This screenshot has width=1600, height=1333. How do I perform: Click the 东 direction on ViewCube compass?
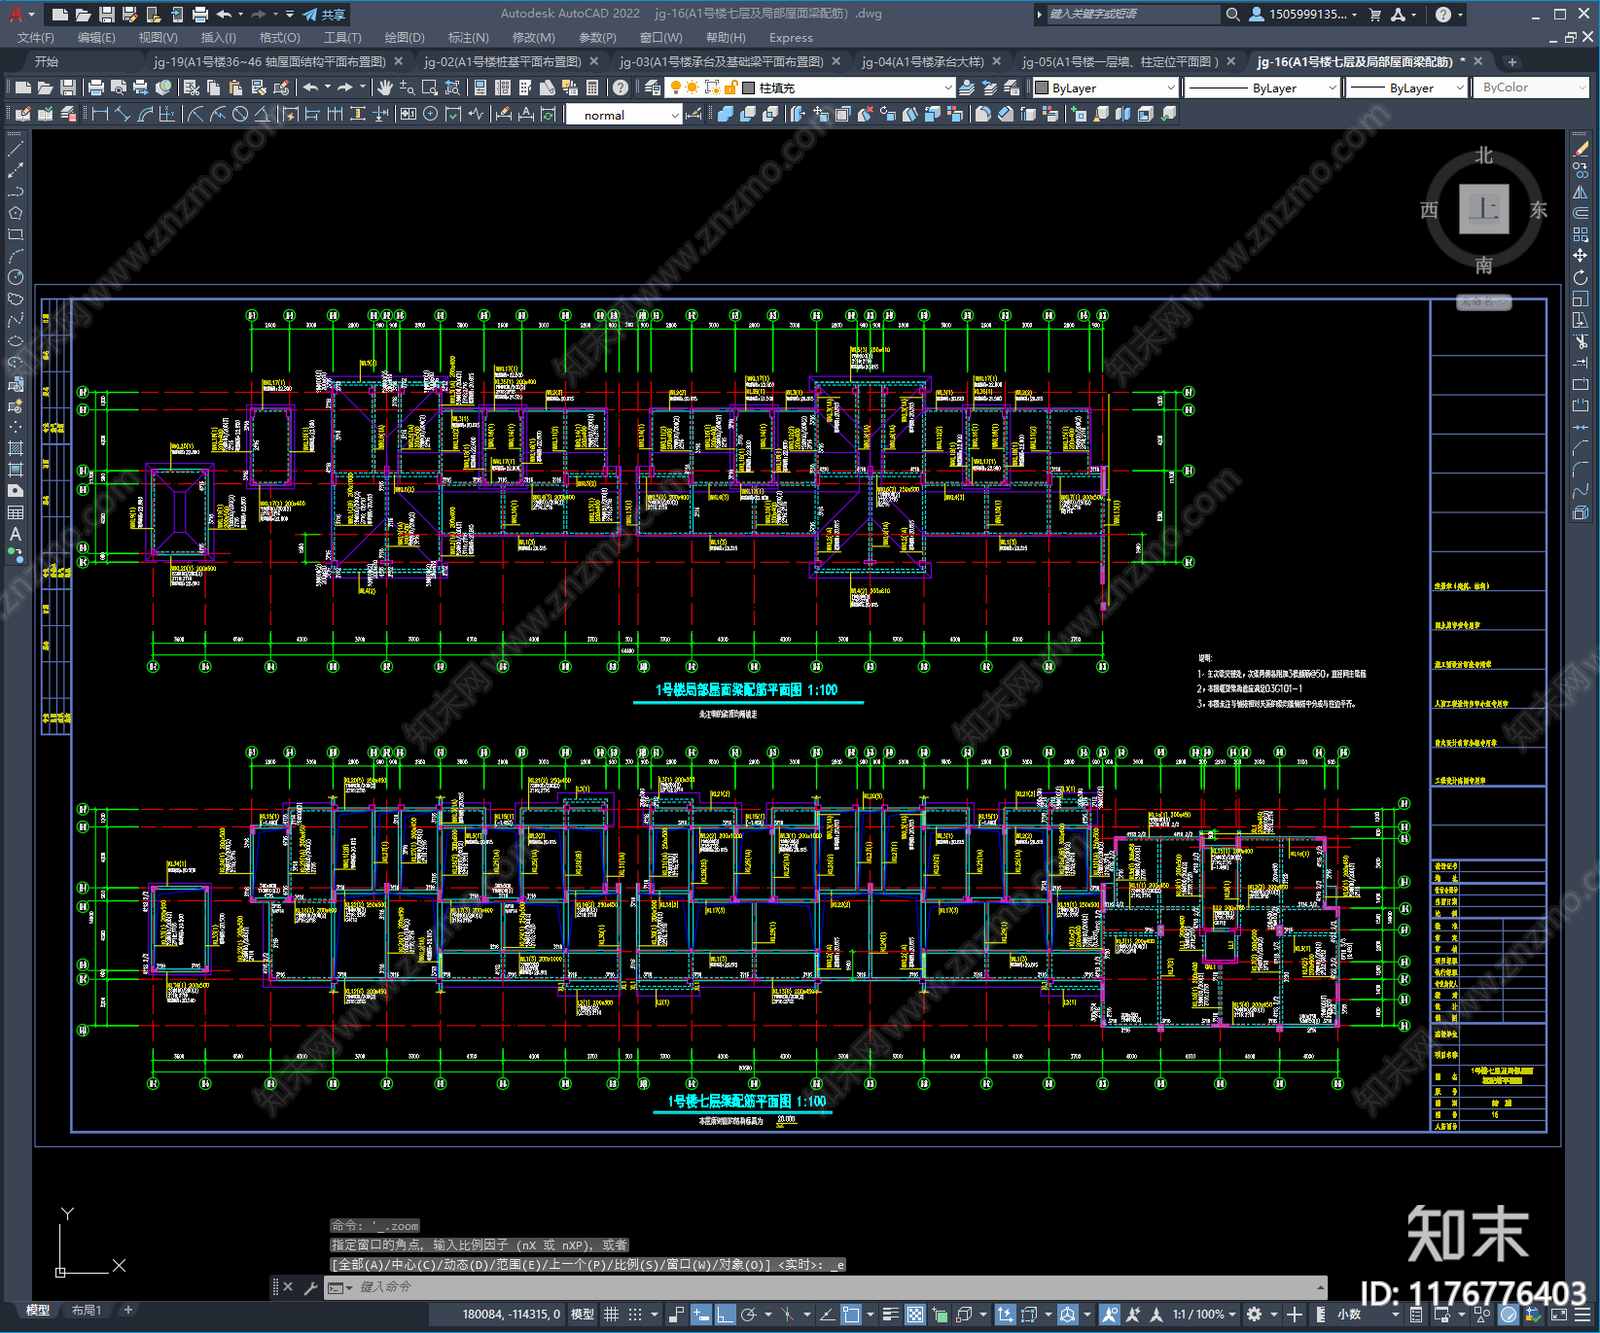tap(1538, 210)
